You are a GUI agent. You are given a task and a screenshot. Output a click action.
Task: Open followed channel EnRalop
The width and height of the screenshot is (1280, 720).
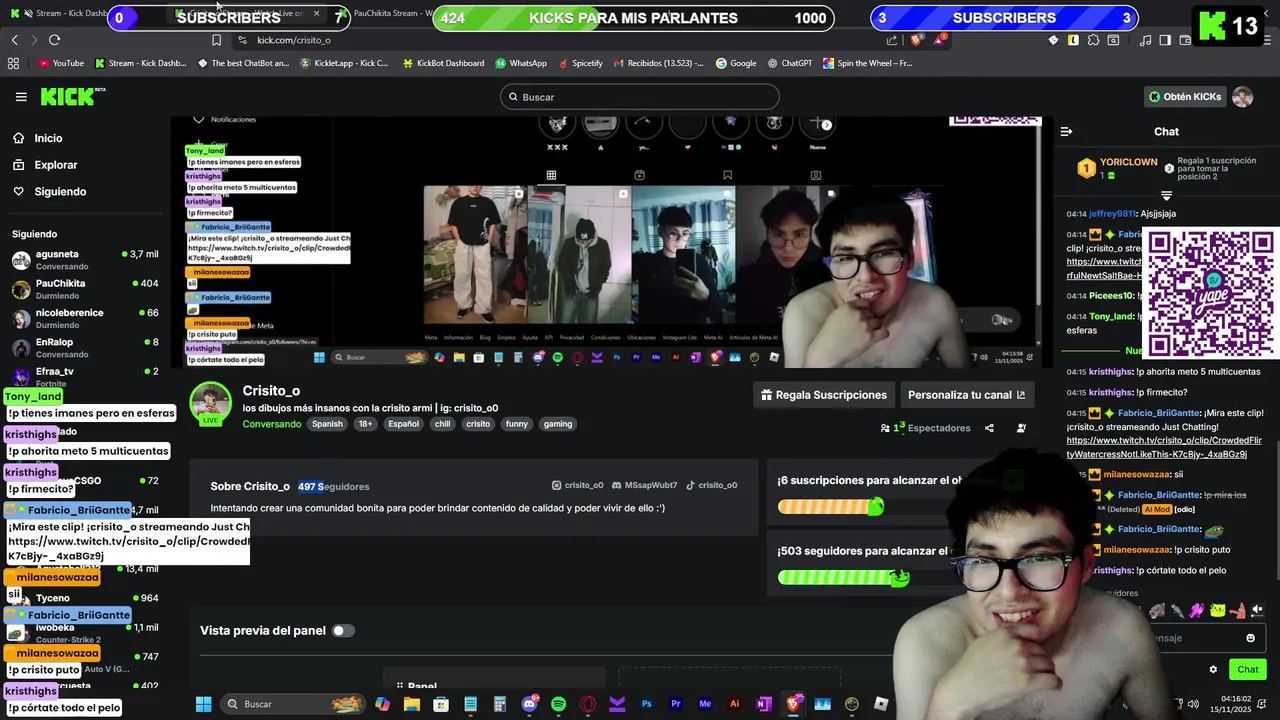coord(85,347)
